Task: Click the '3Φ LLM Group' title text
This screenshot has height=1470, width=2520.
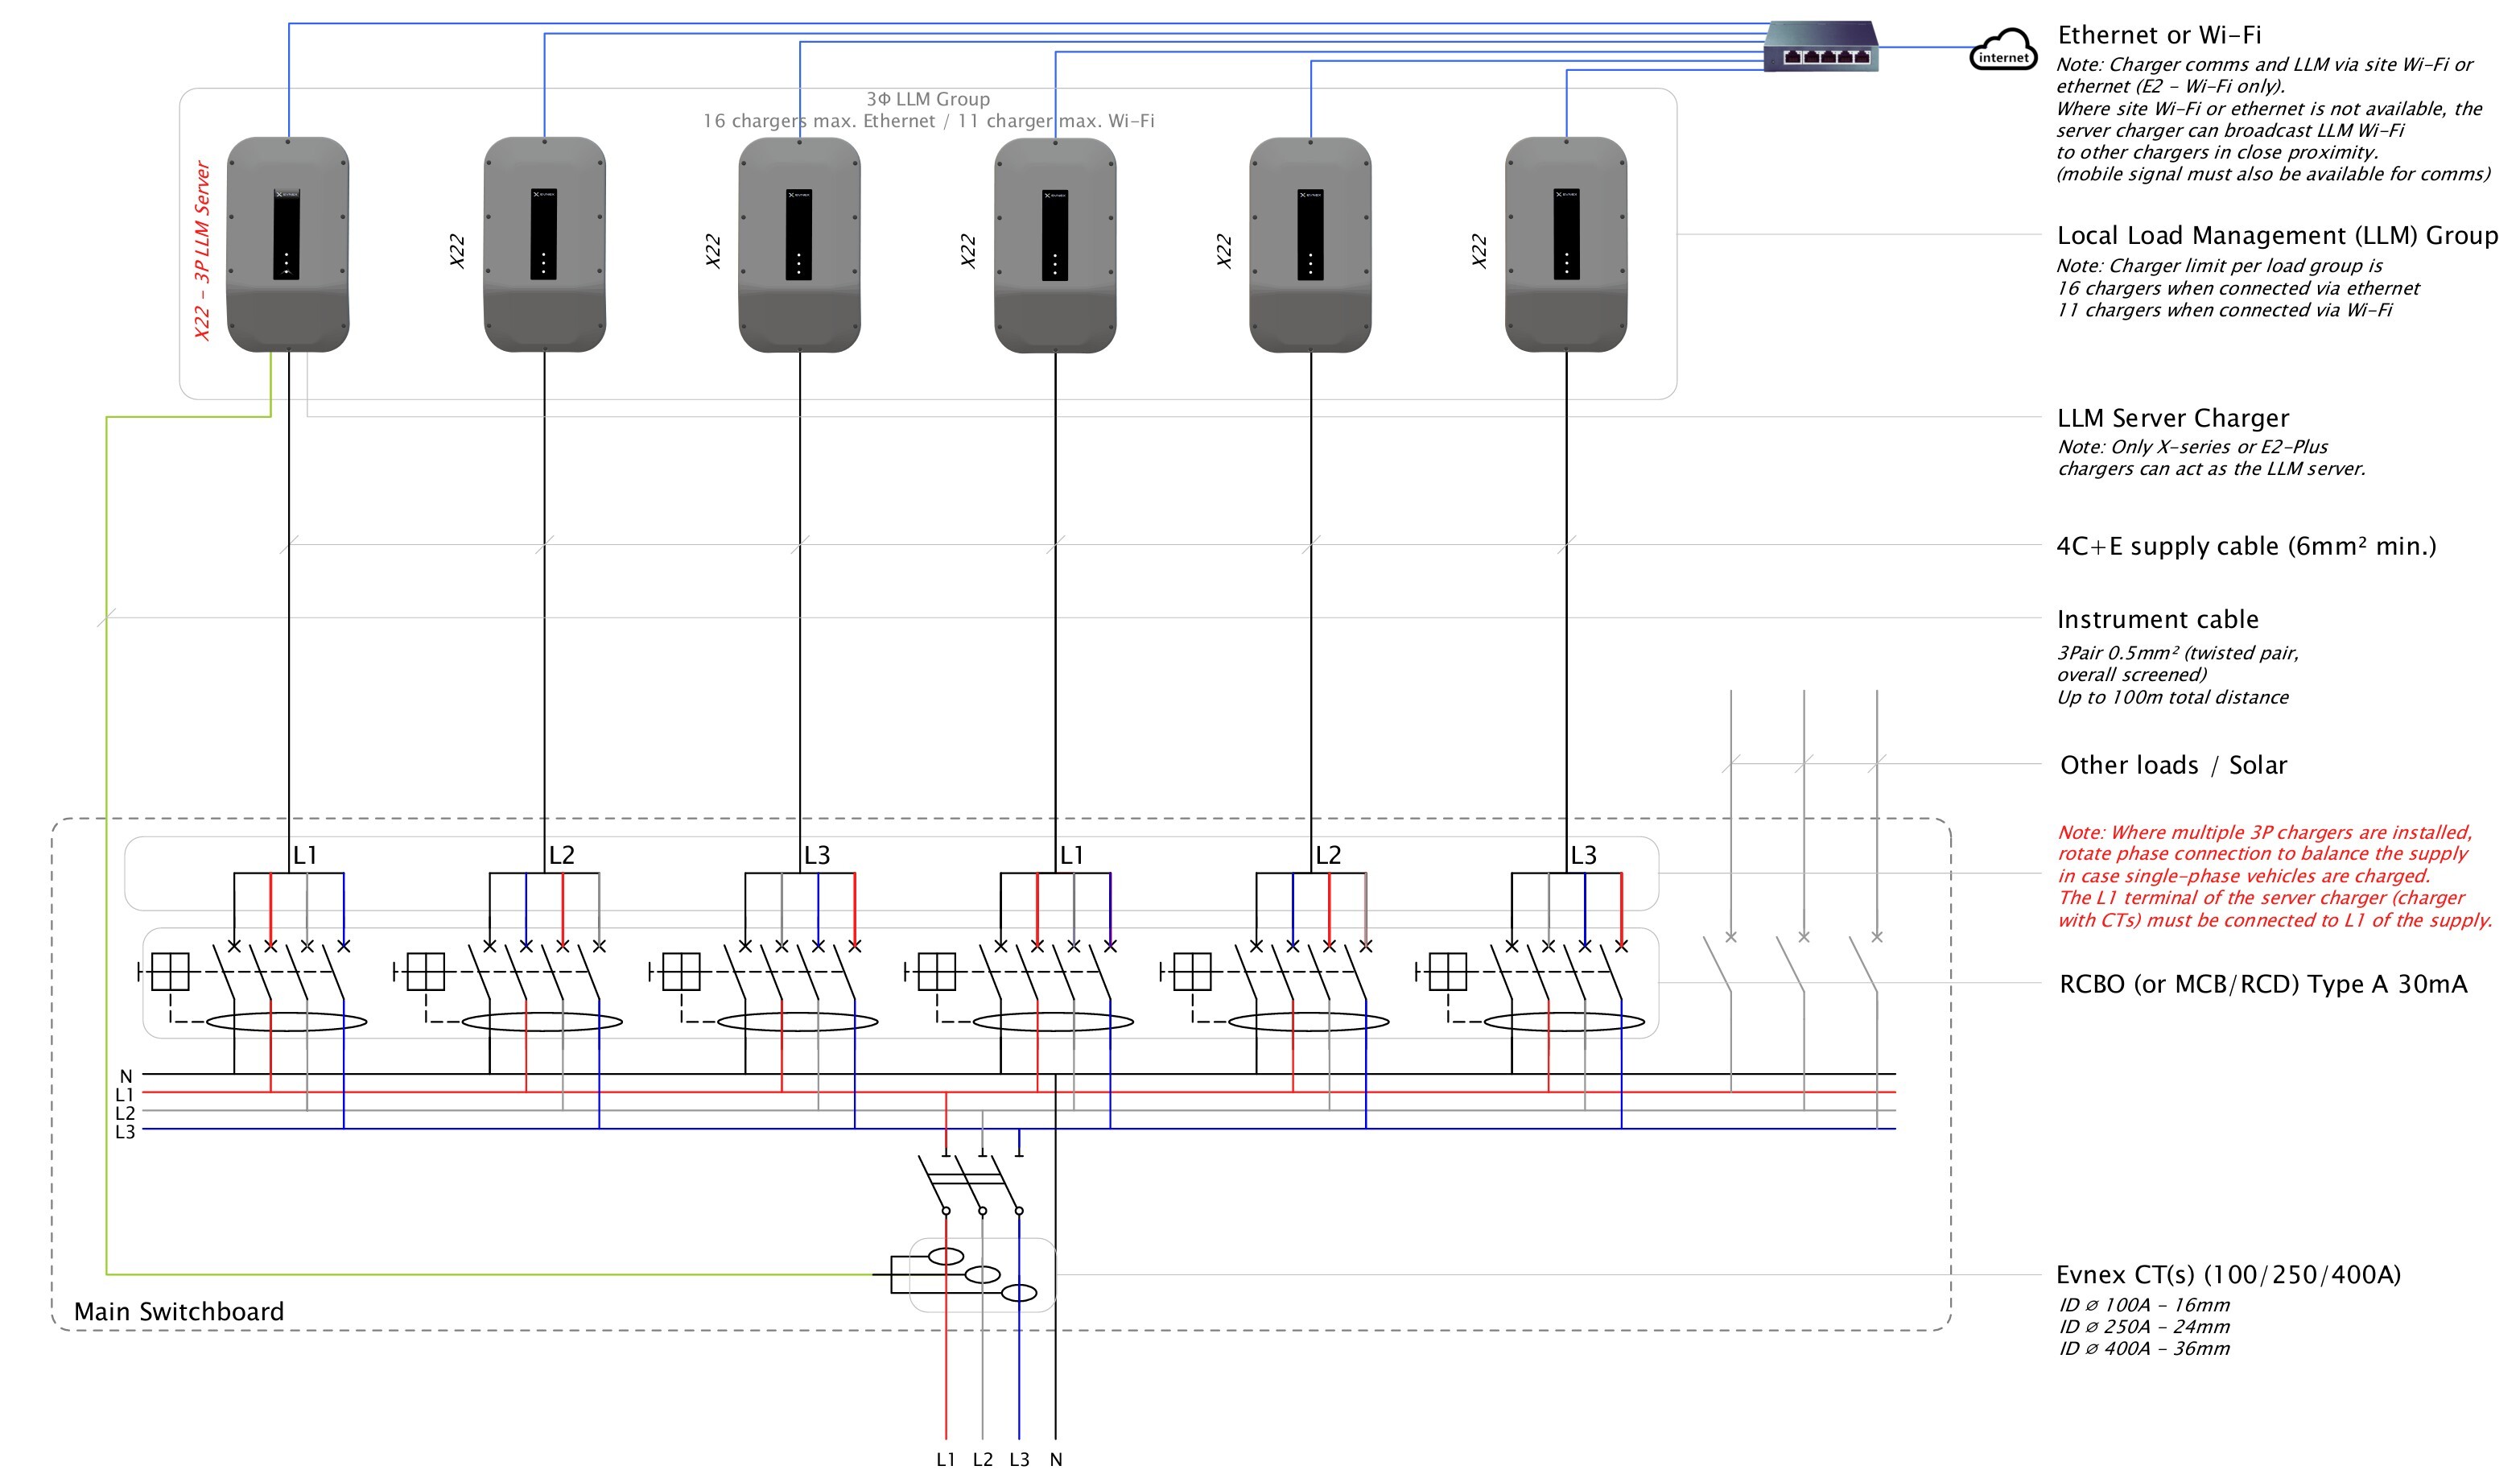Action: (x=928, y=98)
